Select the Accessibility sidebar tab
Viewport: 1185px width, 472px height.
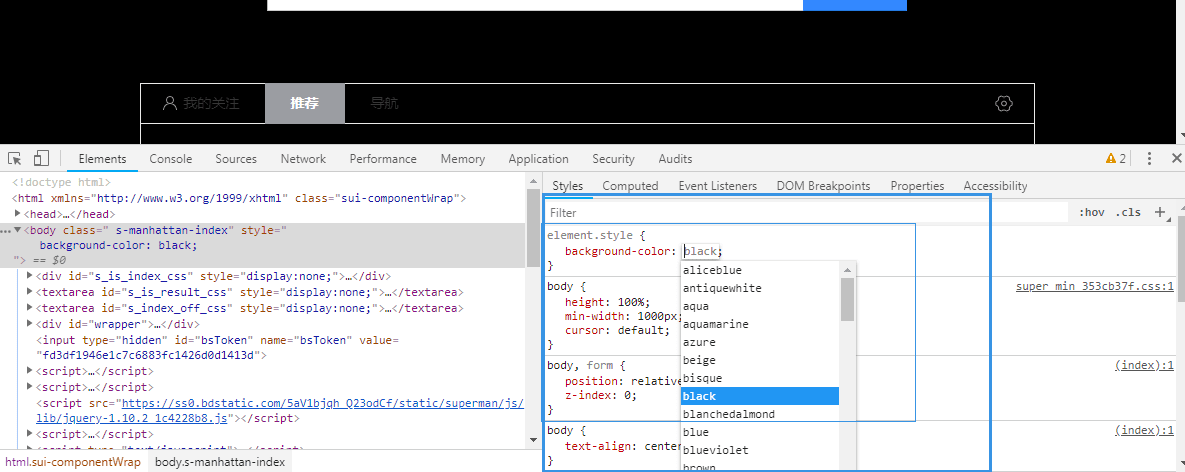tap(995, 186)
